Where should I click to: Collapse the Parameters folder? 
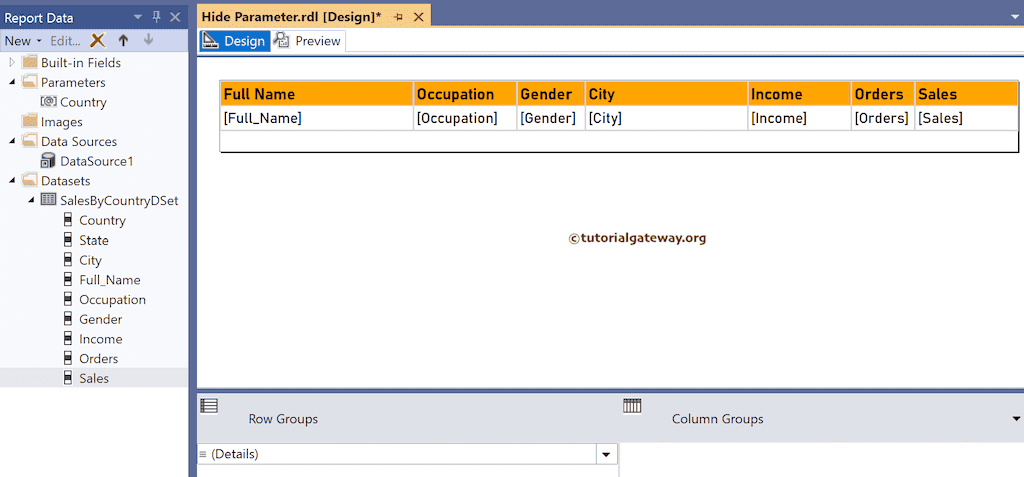click(x=12, y=82)
